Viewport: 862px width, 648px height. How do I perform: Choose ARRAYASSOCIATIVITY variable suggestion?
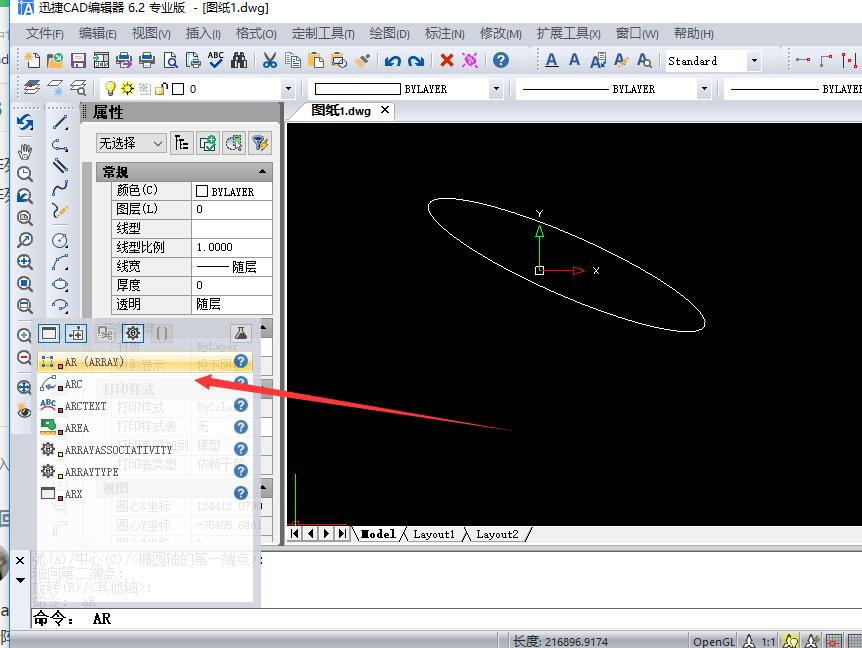coord(145,450)
